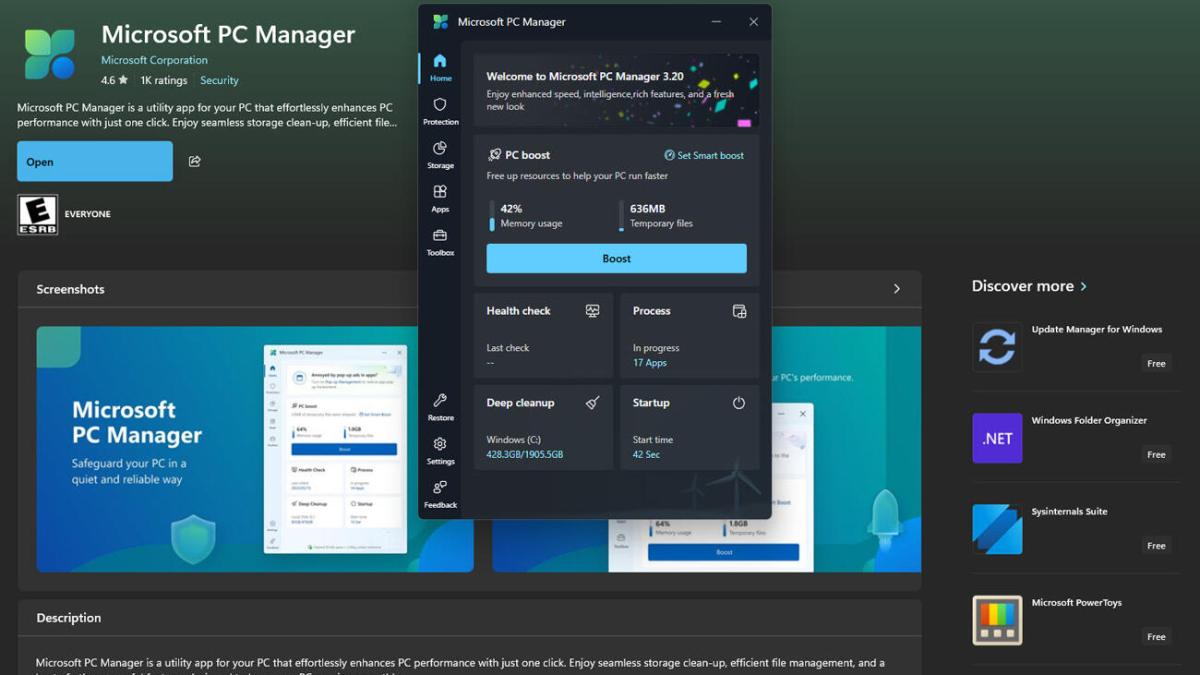Click the Windows Folder Organizer .NET icon
The height and width of the screenshot is (675, 1200).
click(997, 438)
